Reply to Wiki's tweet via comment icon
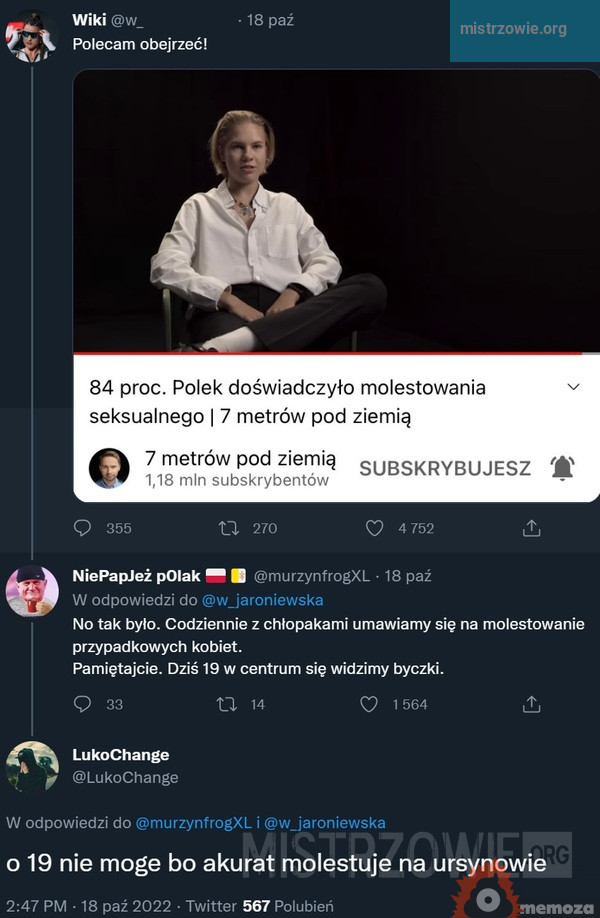Screen dimensions: 600x918 (x=83, y=527)
